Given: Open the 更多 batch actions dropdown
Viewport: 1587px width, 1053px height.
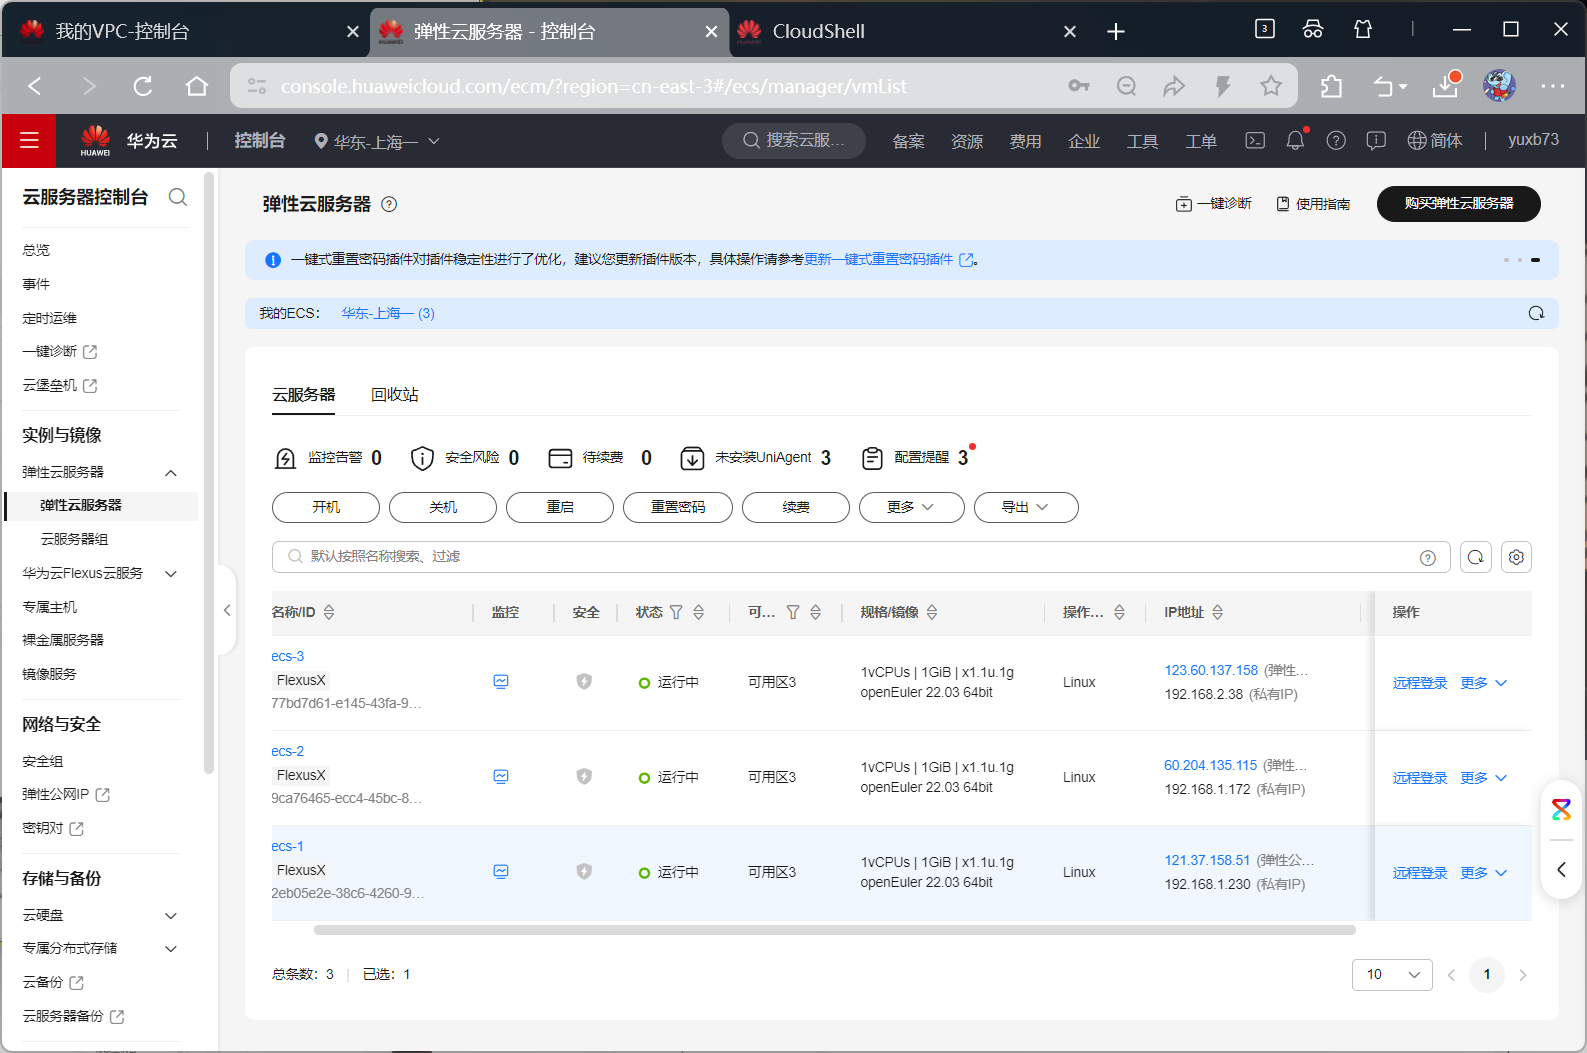Looking at the screenshot, I should click(x=911, y=507).
